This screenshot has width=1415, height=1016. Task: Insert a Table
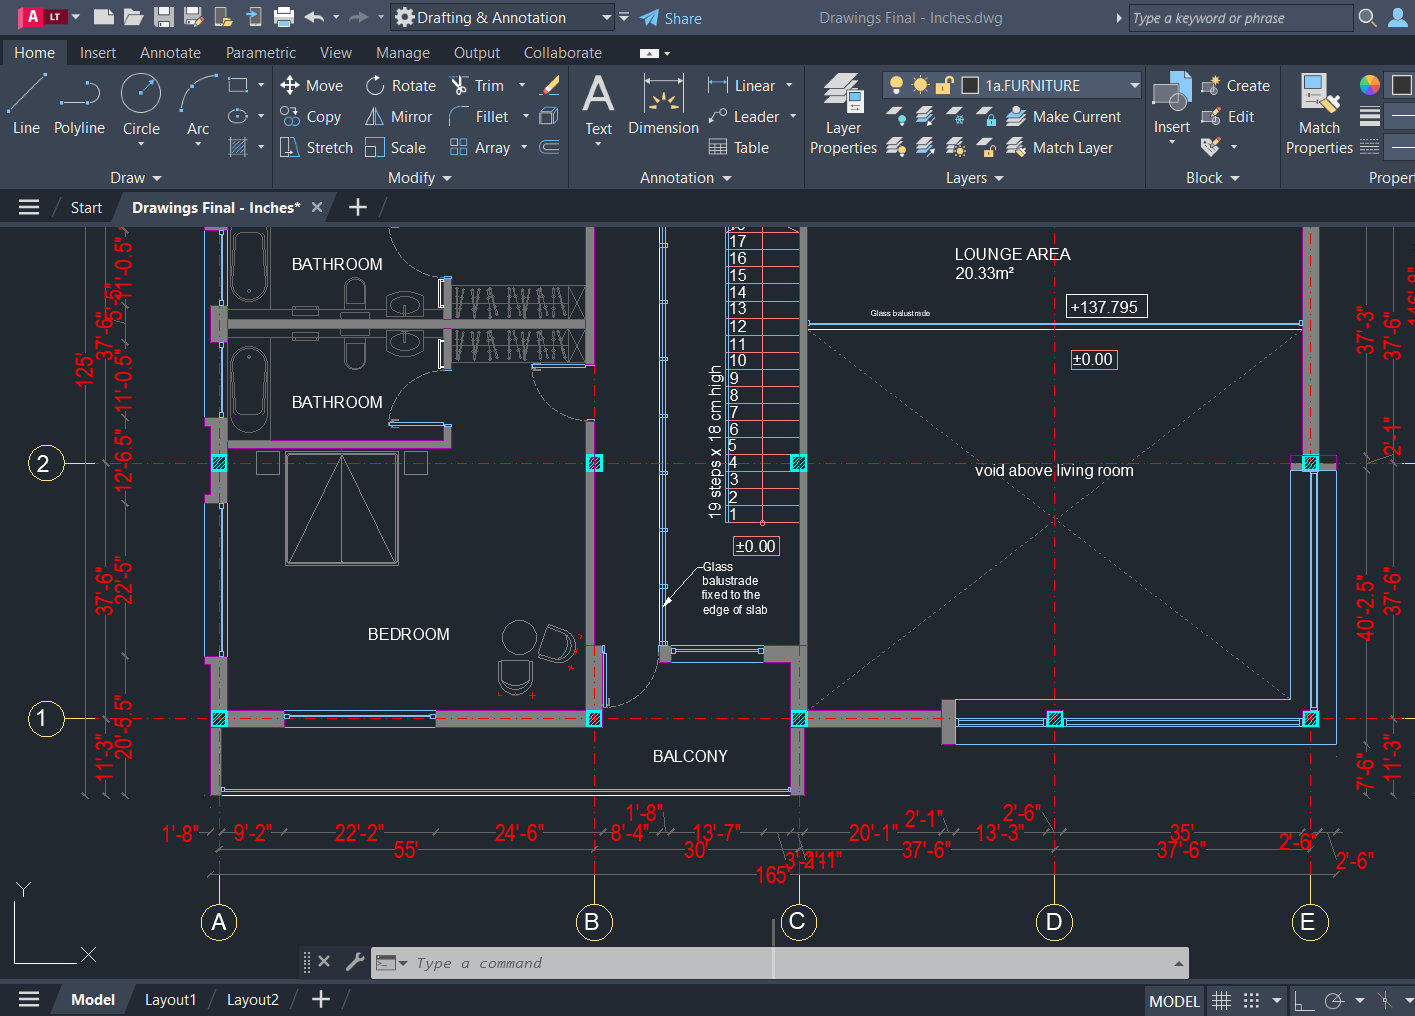pos(739,148)
